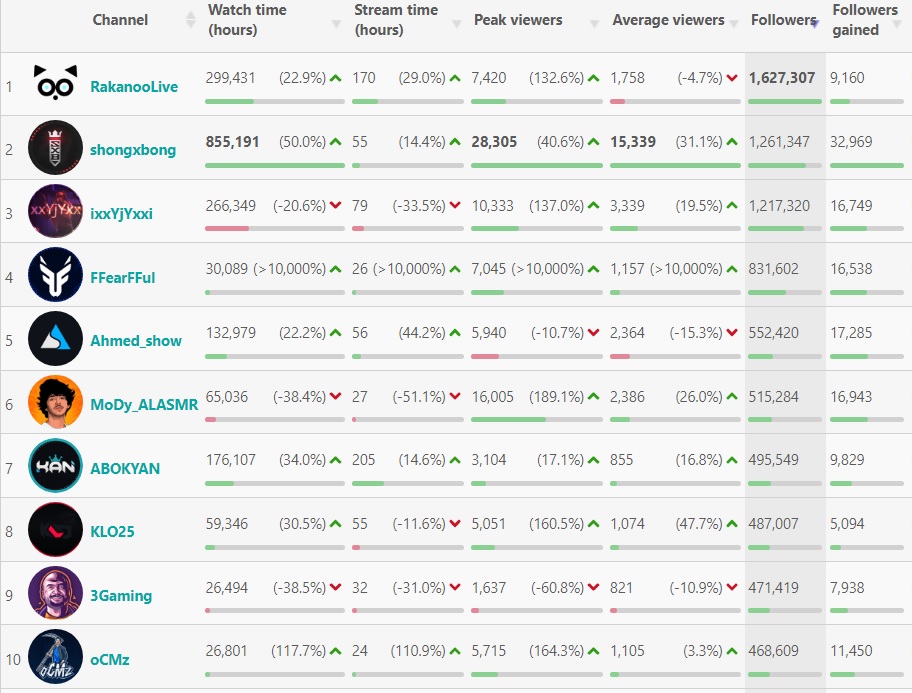Select ixxYjYxxi channel avatar image
The image size is (912, 693).
pos(55,212)
